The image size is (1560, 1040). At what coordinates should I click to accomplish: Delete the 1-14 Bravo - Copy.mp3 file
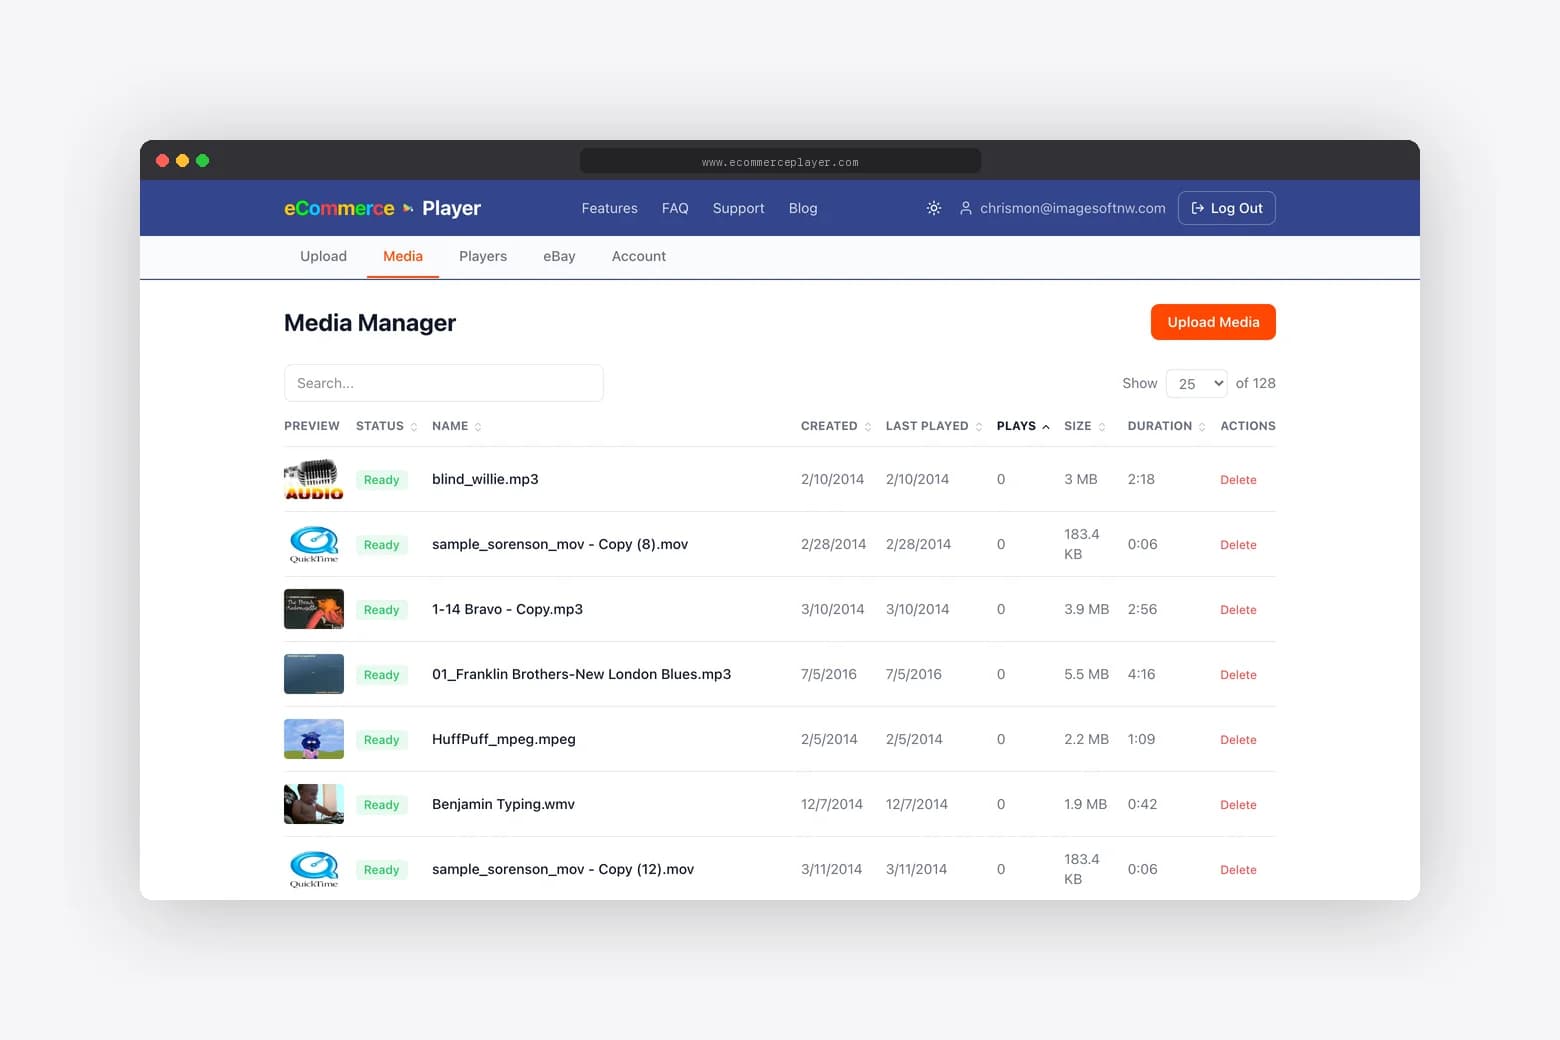pyautogui.click(x=1238, y=610)
